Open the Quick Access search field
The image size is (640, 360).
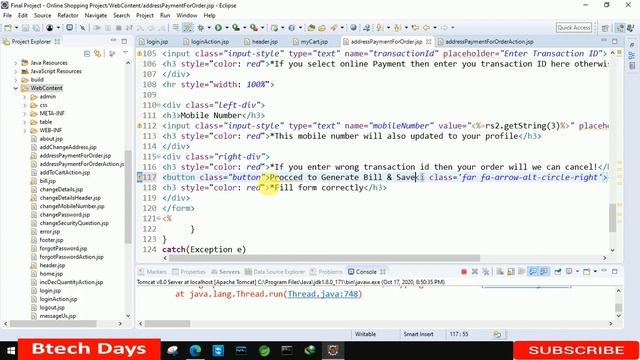pos(573,27)
